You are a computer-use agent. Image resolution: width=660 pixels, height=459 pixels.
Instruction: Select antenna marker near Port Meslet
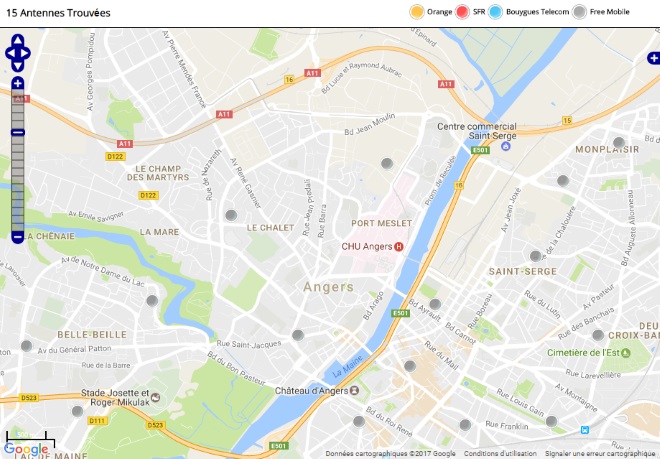[x=387, y=163]
